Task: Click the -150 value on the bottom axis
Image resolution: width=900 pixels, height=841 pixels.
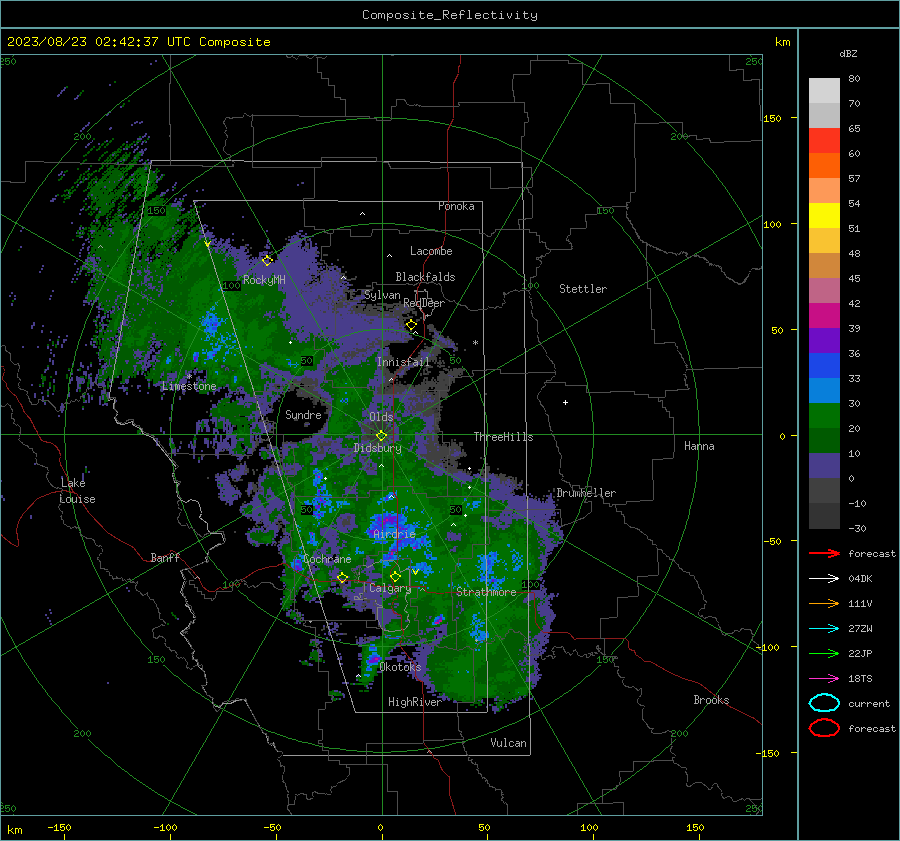Action: 59,827
